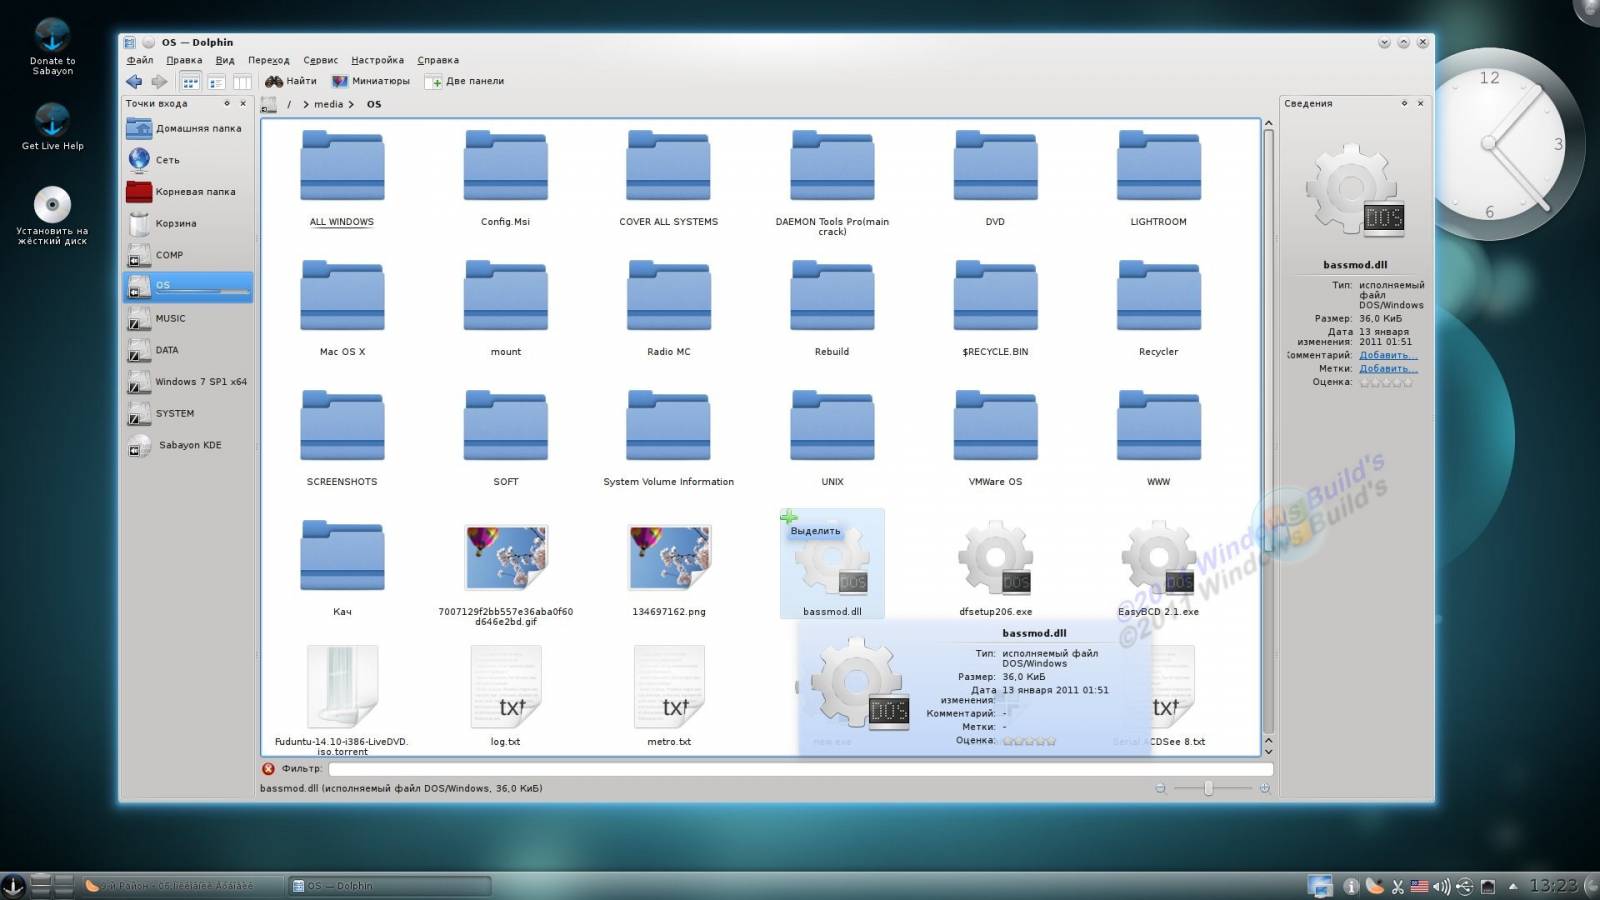Screen dimensions: 1600x900
Task: Toggle previews with the Миниатюры button
Action: point(371,81)
